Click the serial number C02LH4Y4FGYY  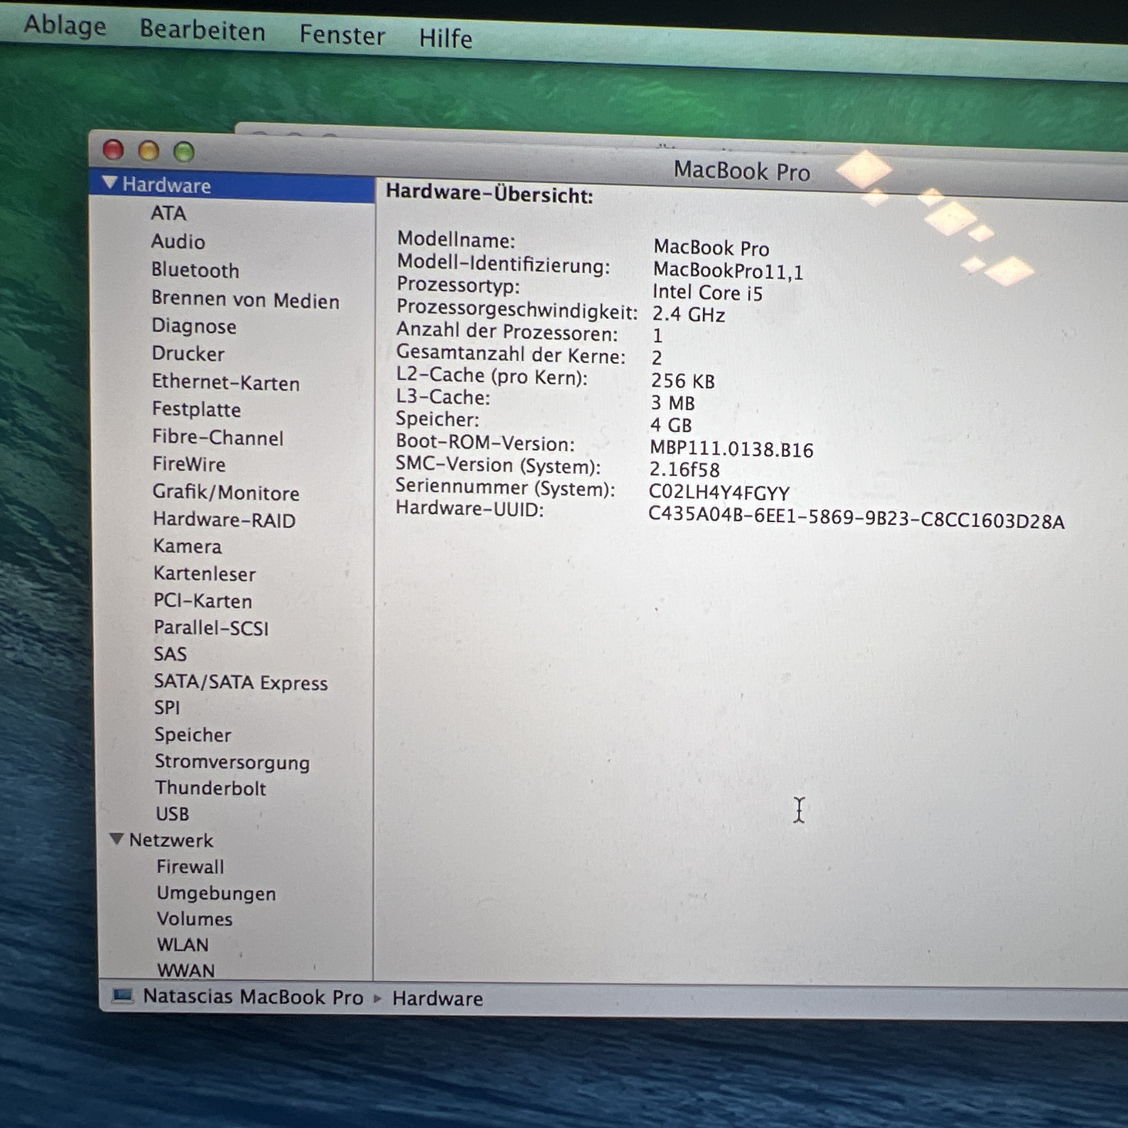pos(719,493)
